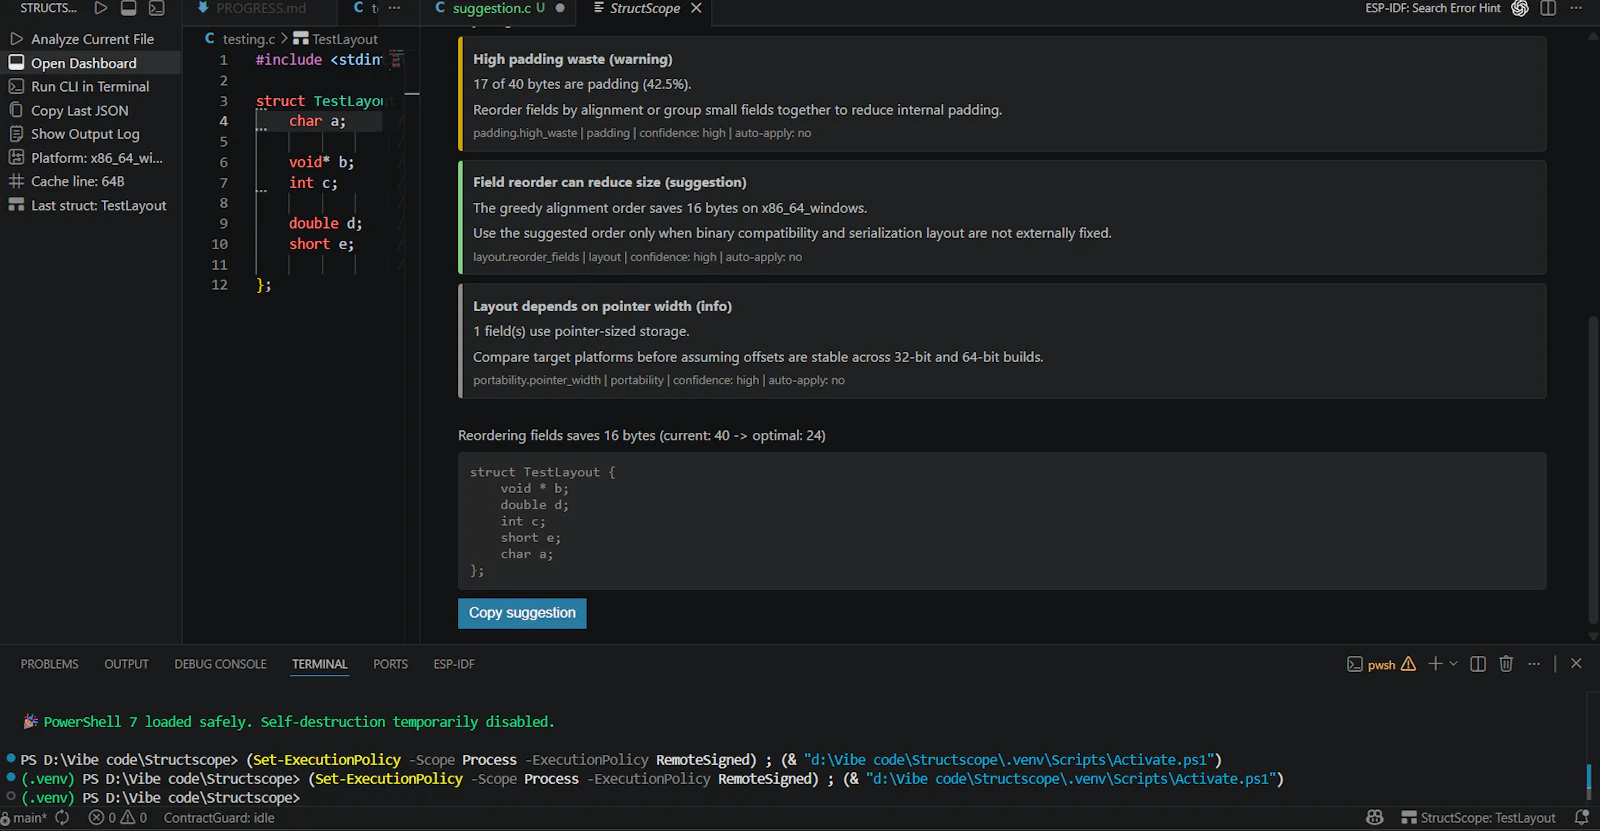Split the editor right

coord(1548,8)
